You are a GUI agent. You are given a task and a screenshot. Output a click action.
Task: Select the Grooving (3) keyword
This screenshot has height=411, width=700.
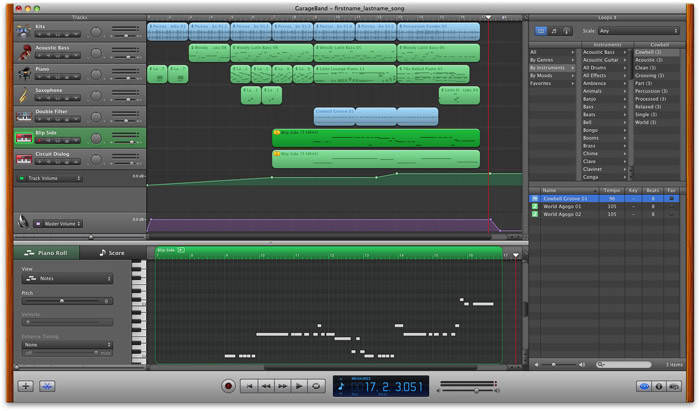click(657, 75)
